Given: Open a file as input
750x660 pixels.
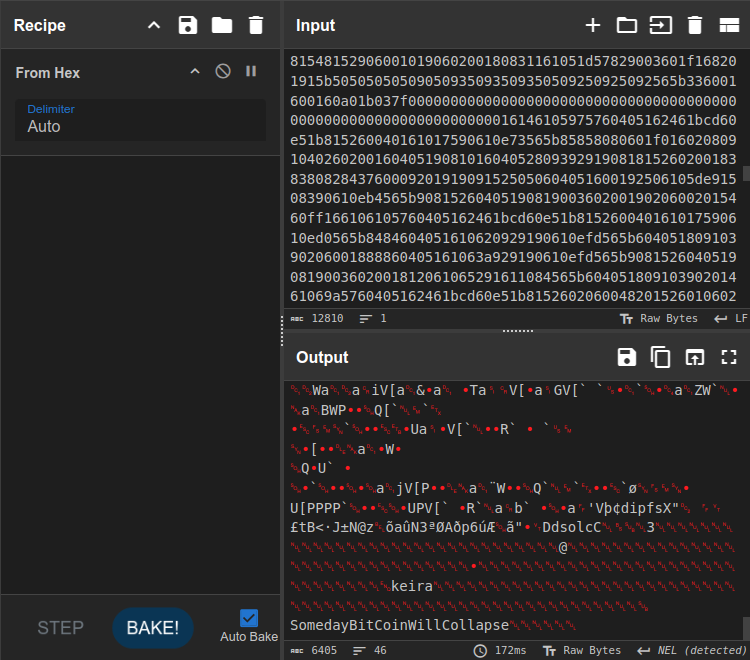Looking at the screenshot, I should click(x=627, y=25).
